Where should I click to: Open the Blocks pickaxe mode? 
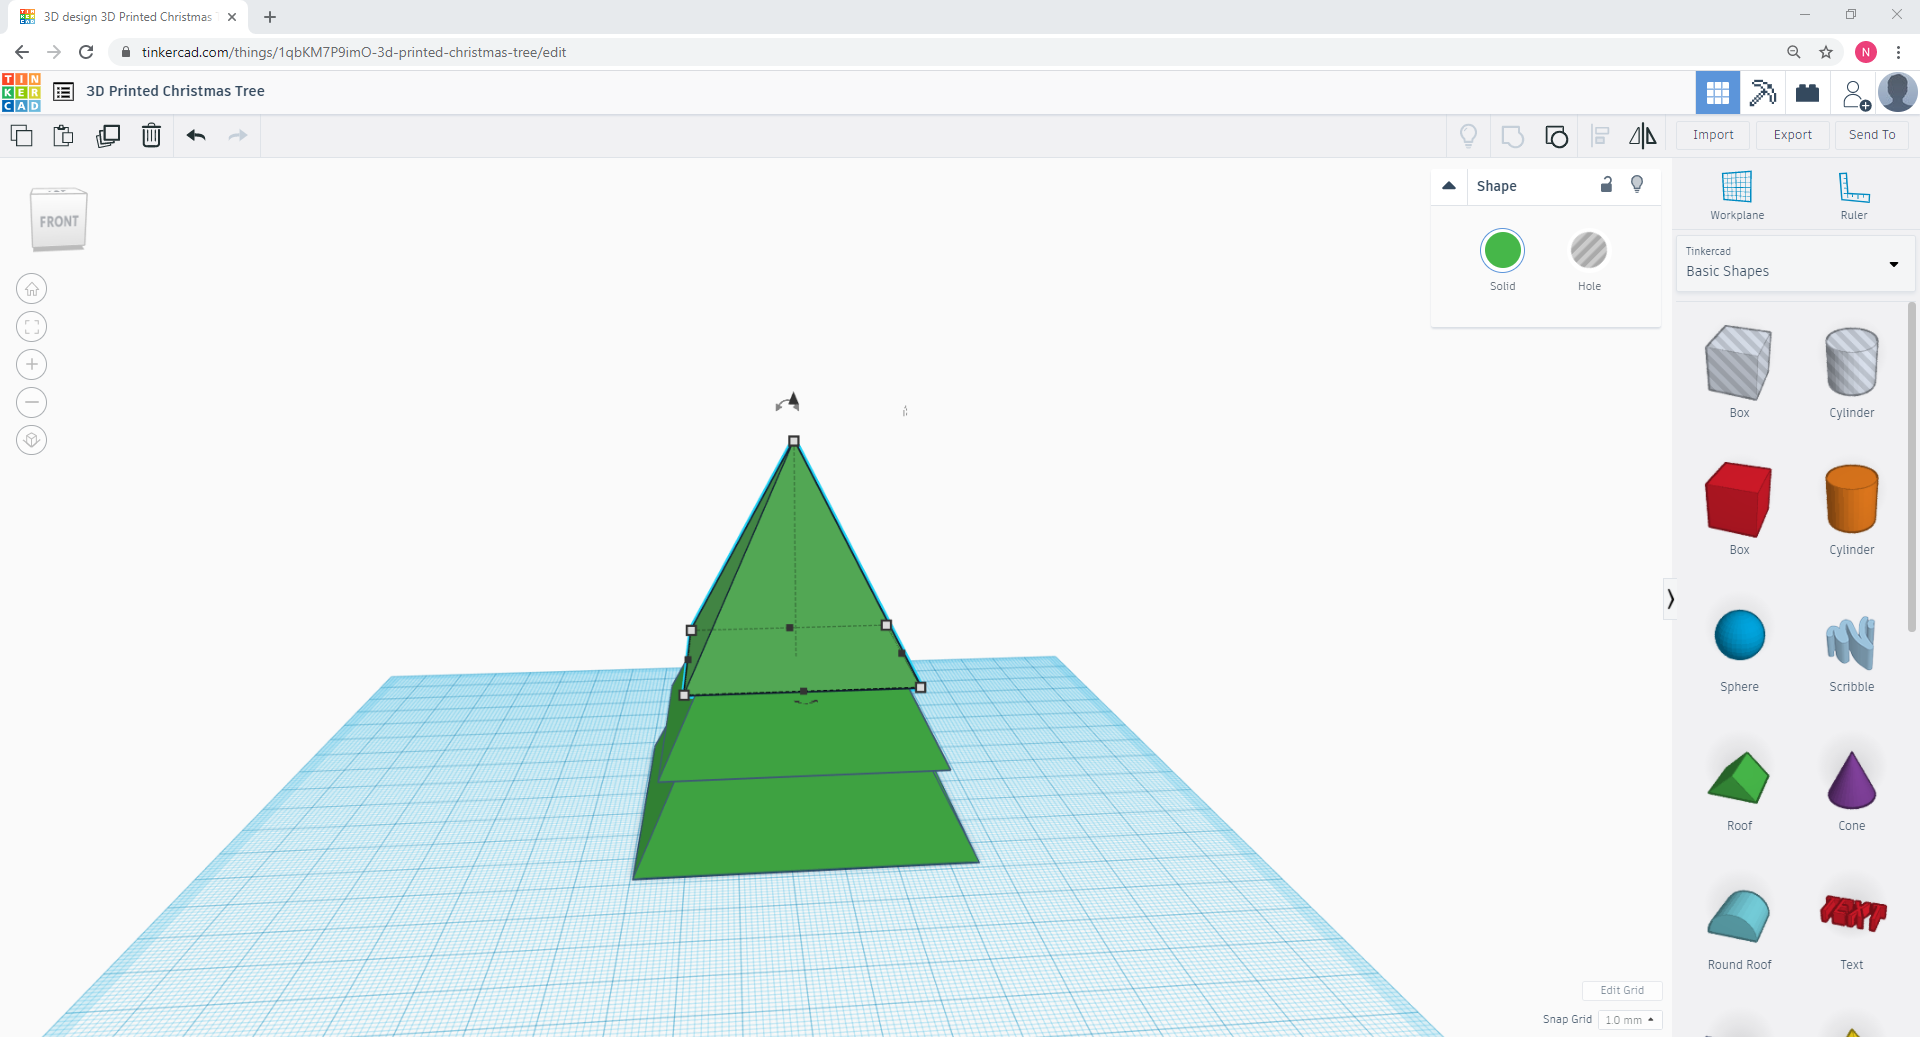[1763, 93]
